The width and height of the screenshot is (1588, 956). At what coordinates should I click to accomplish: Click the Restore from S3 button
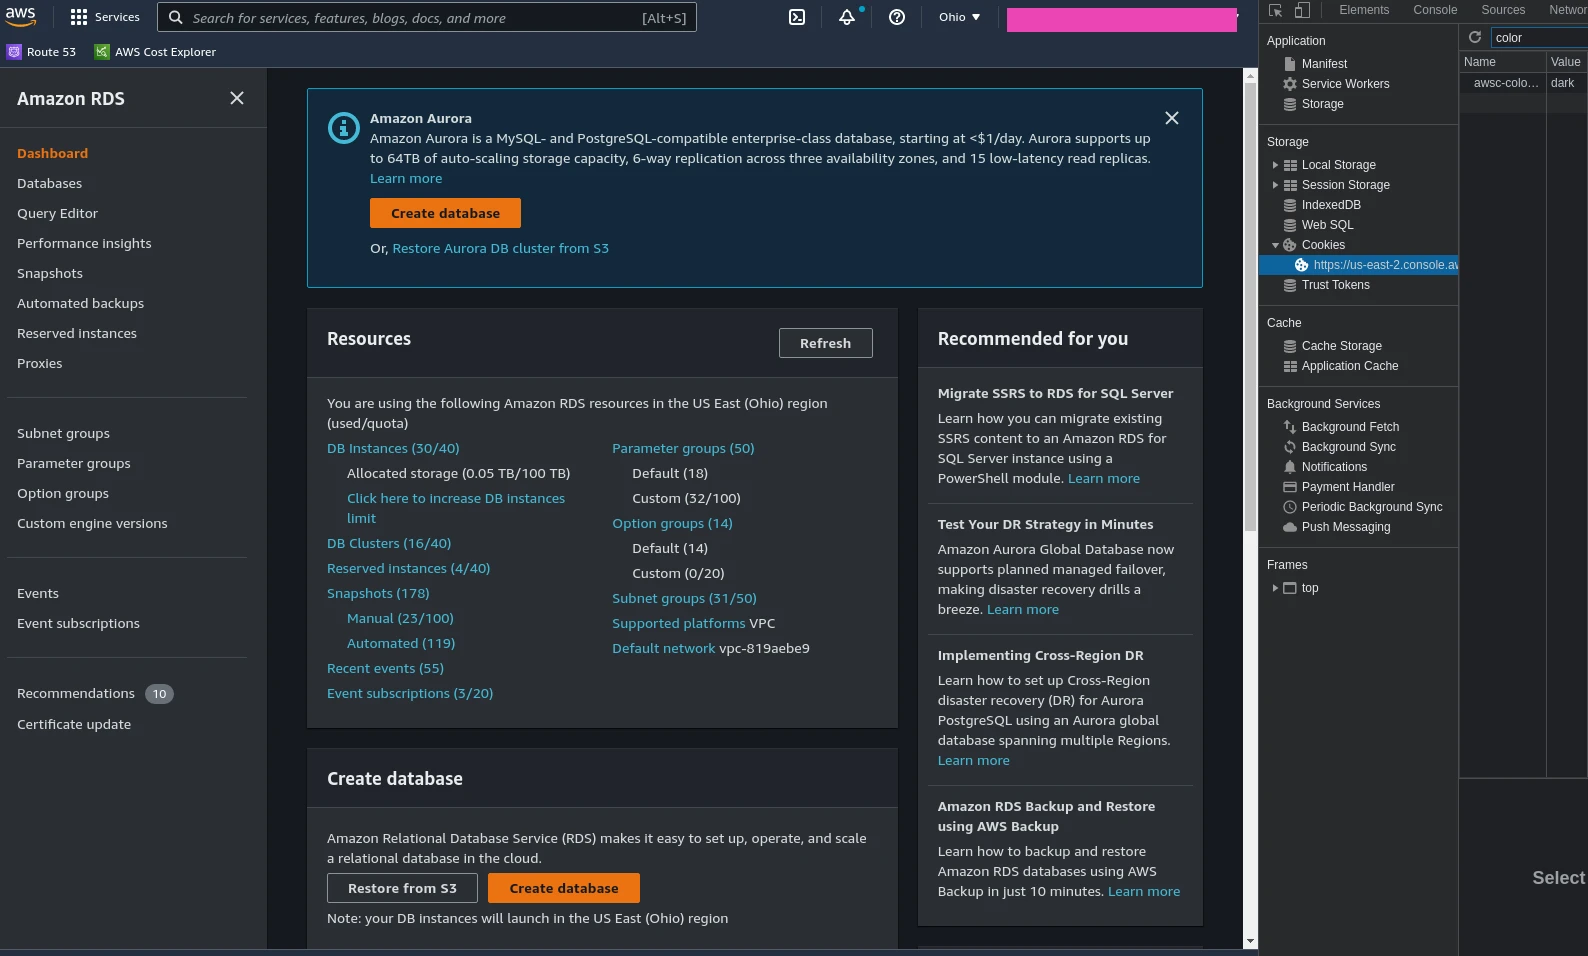pos(402,888)
